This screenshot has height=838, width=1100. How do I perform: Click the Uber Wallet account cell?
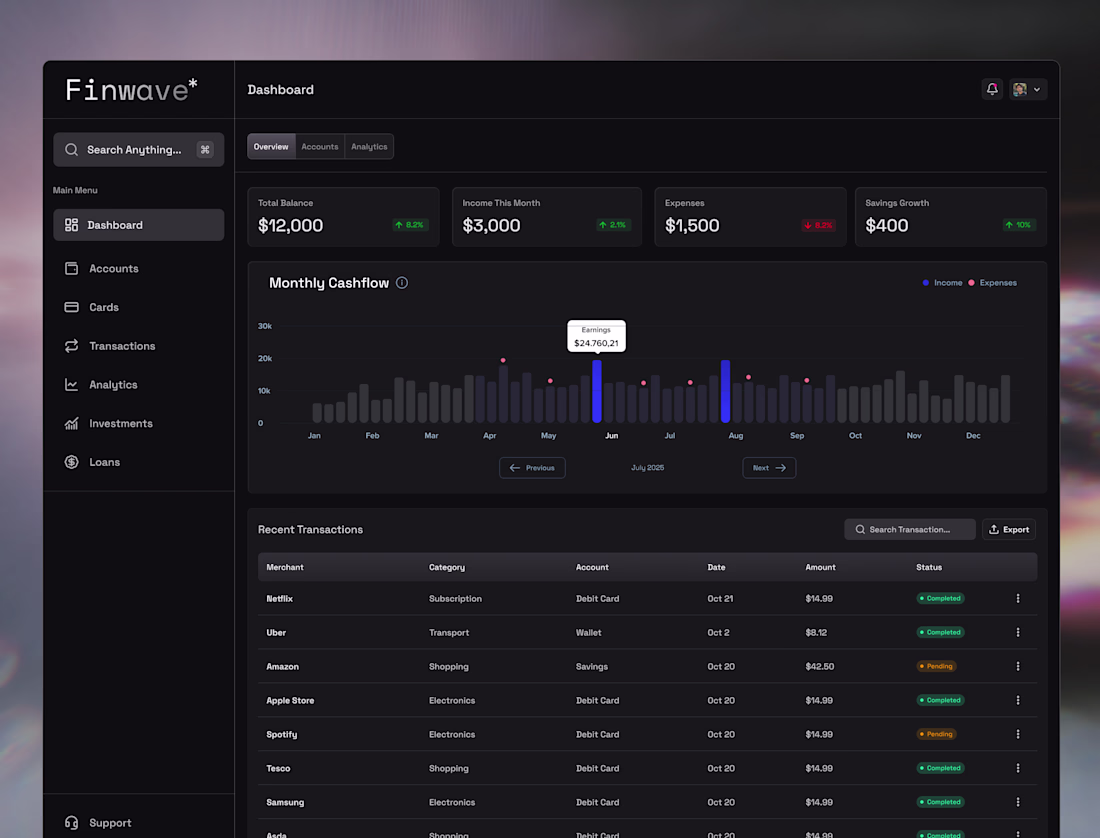tap(589, 633)
